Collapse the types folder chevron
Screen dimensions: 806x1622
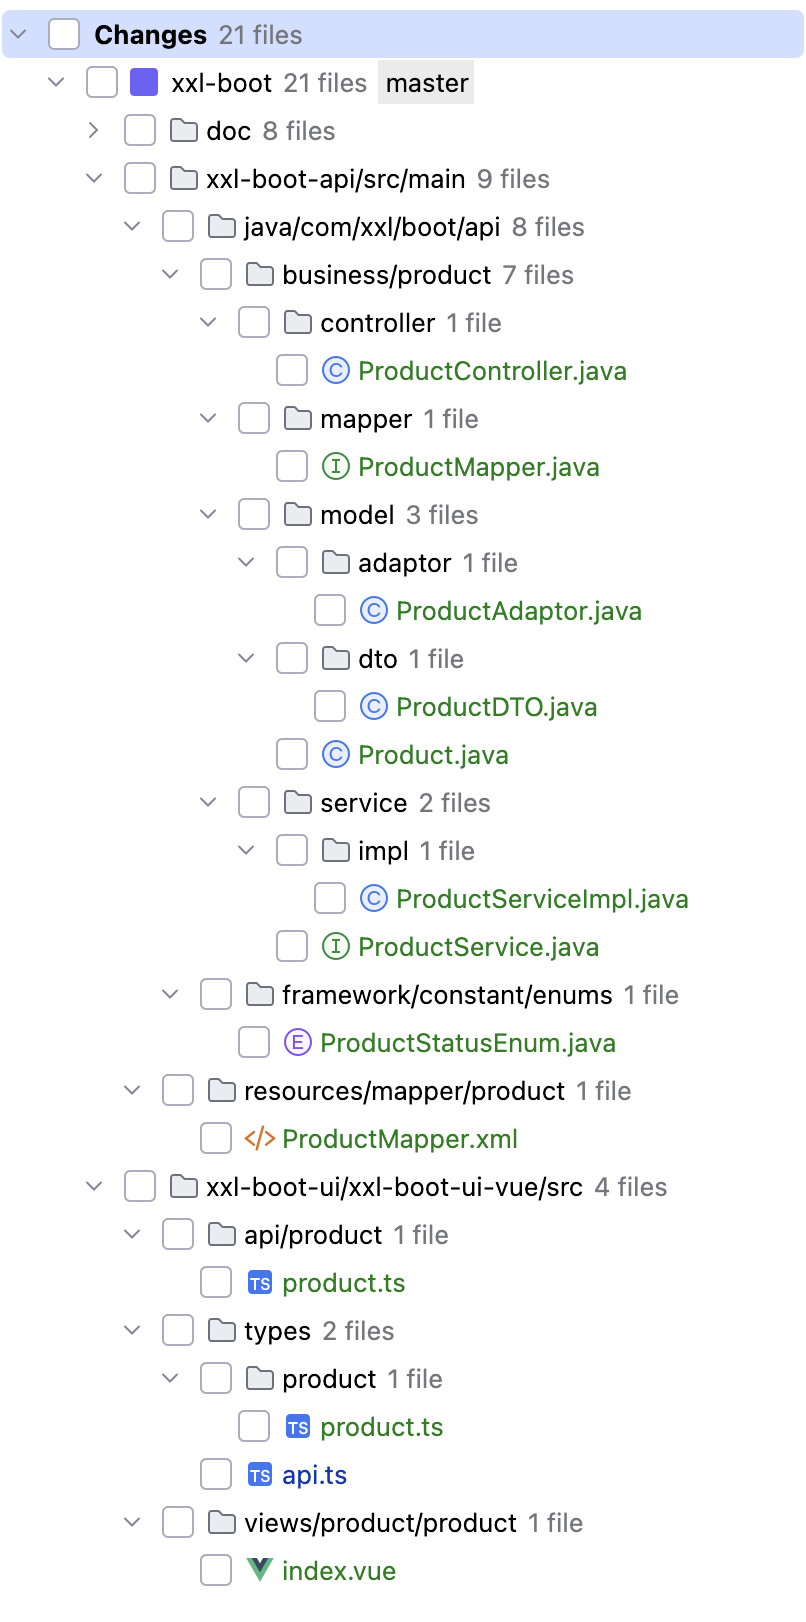click(133, 1331)
